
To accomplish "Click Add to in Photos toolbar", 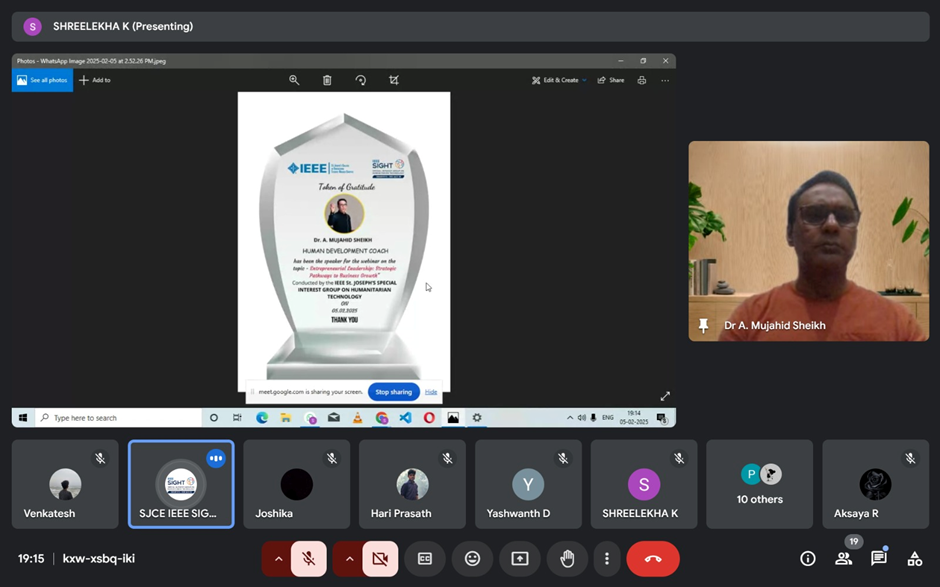I will (x=95, y=80).
